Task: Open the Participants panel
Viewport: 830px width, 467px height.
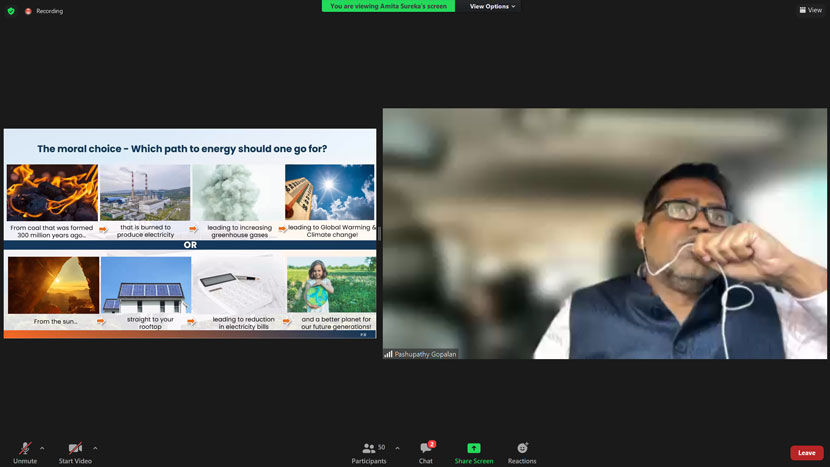Action: (369, 451)
